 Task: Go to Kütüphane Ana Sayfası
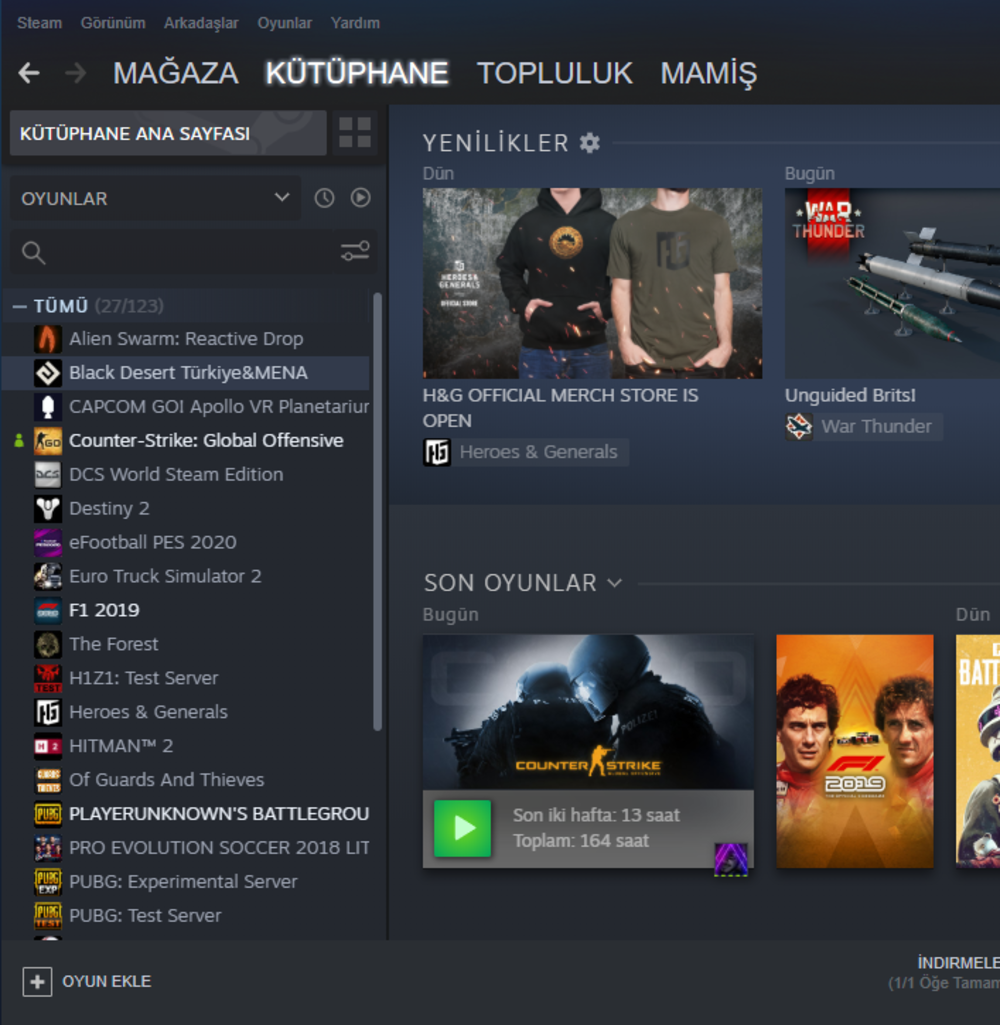[168, 133]
